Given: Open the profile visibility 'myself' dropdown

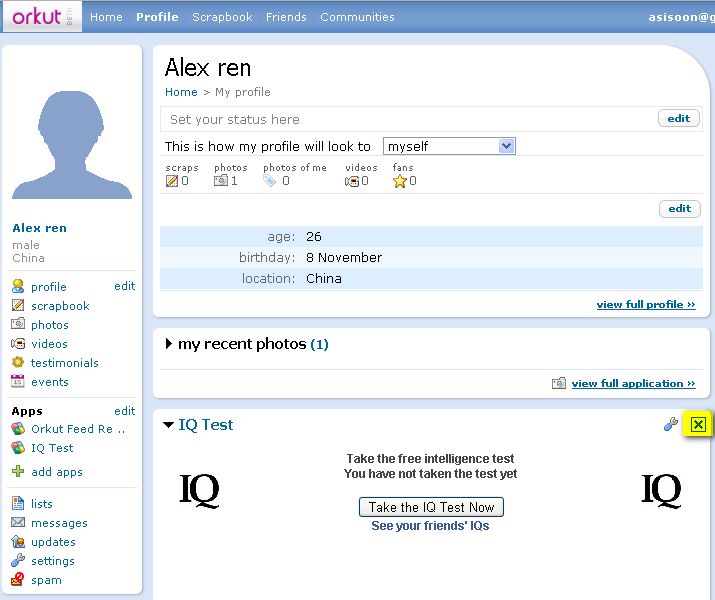Looking at the screenshot, I should pyautogui.click(x=449, y=146).
